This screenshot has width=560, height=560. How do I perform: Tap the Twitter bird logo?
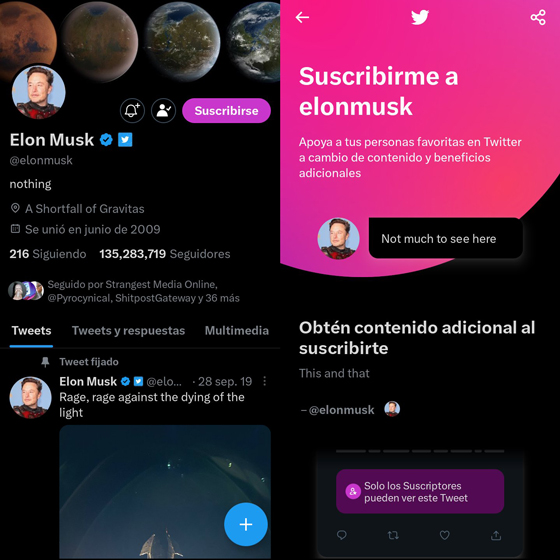click(420, 17)
